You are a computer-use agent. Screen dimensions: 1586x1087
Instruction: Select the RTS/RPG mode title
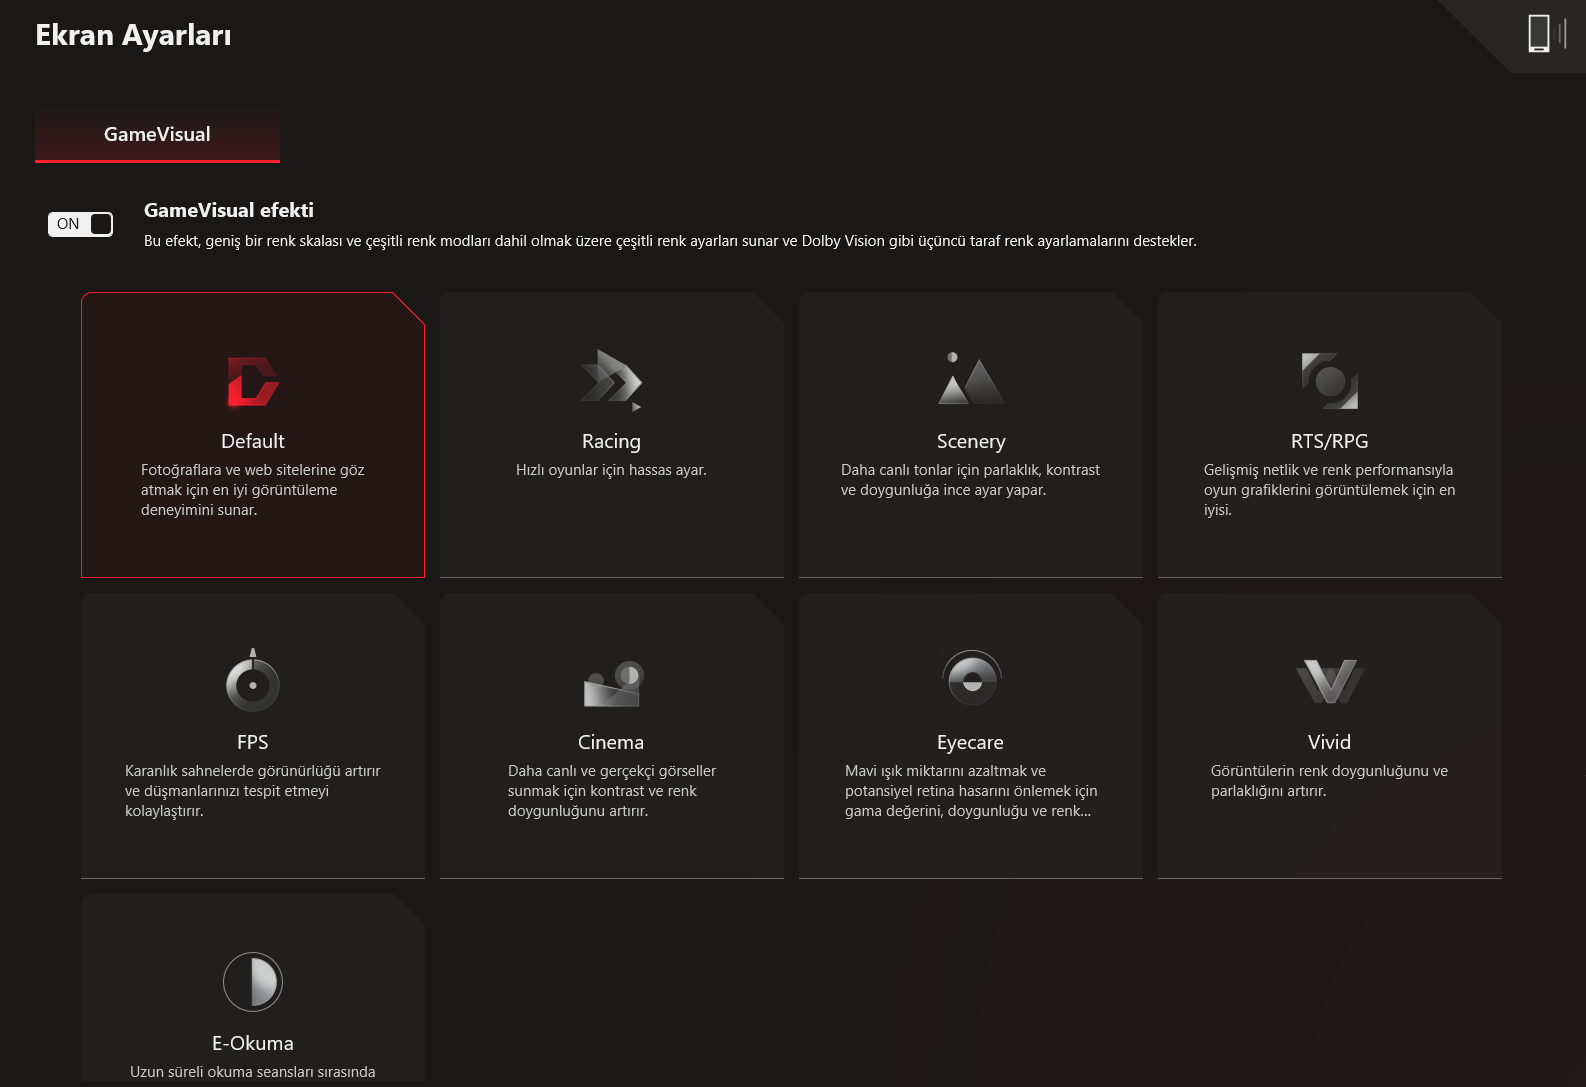(1329, 441)
